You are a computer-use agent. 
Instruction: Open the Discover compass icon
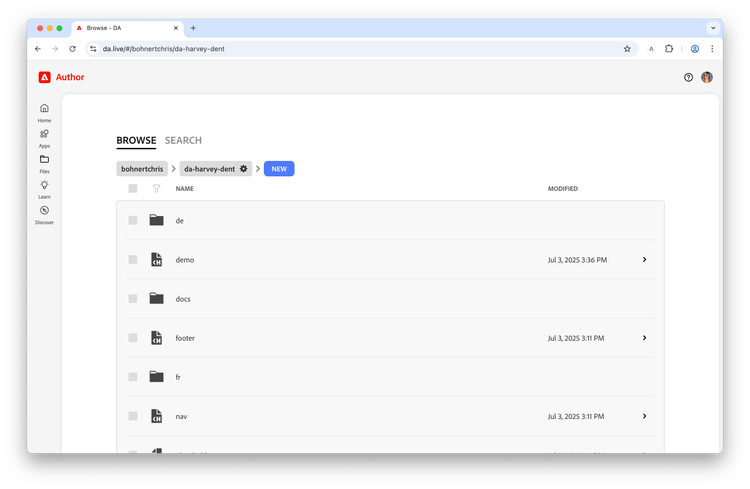44,210
